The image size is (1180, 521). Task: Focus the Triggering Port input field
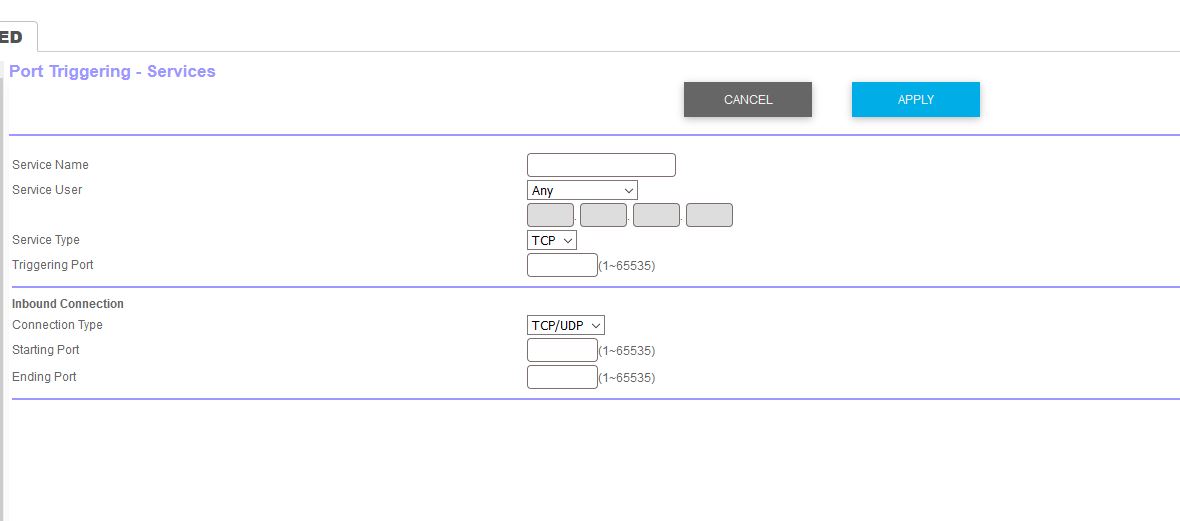(562, 265)
